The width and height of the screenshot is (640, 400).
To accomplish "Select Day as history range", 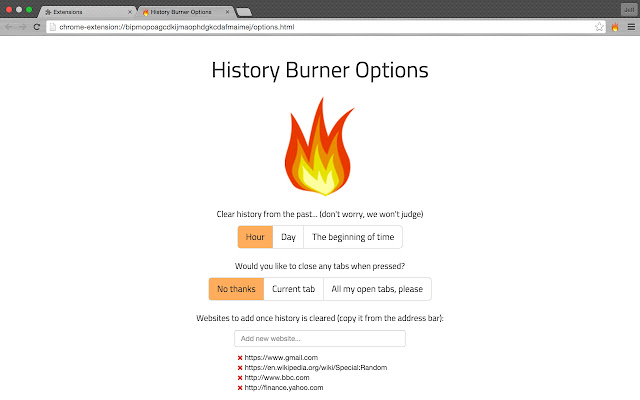I will 288,237.
